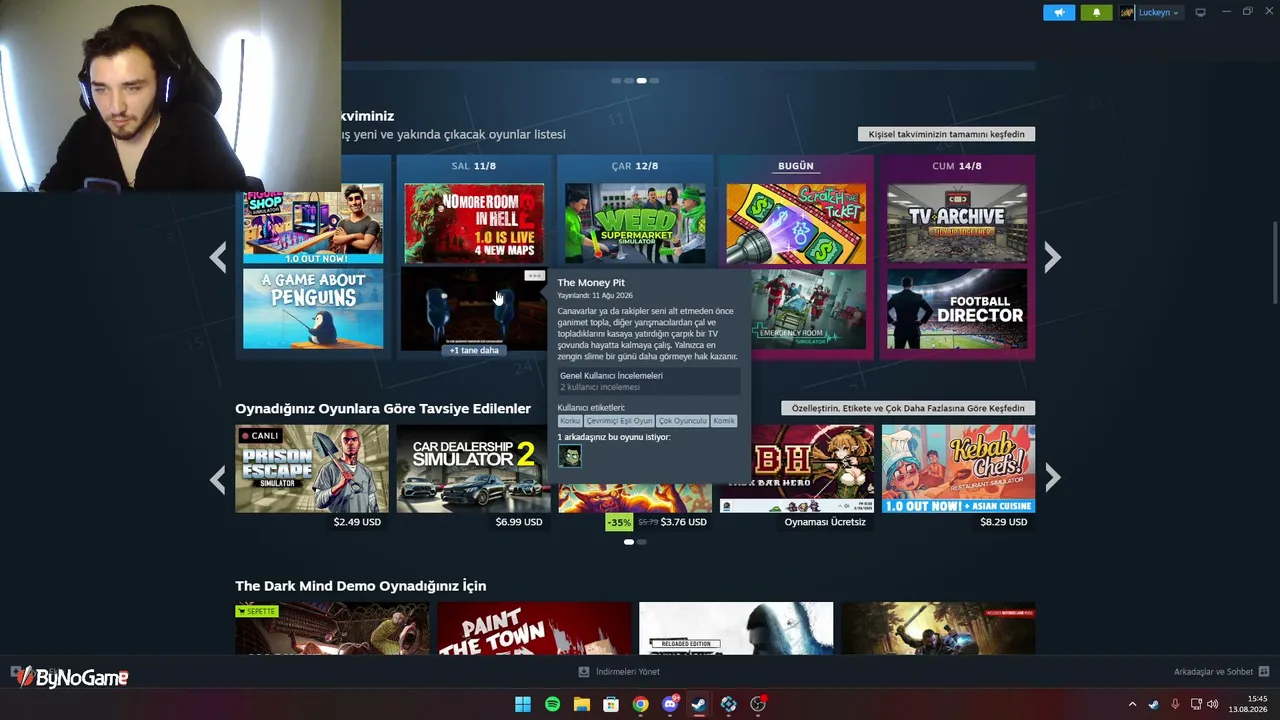Select the second page dot under recommended games
Image resolution: width=1280 pixels, height=720 pixels.
point(641,542)
